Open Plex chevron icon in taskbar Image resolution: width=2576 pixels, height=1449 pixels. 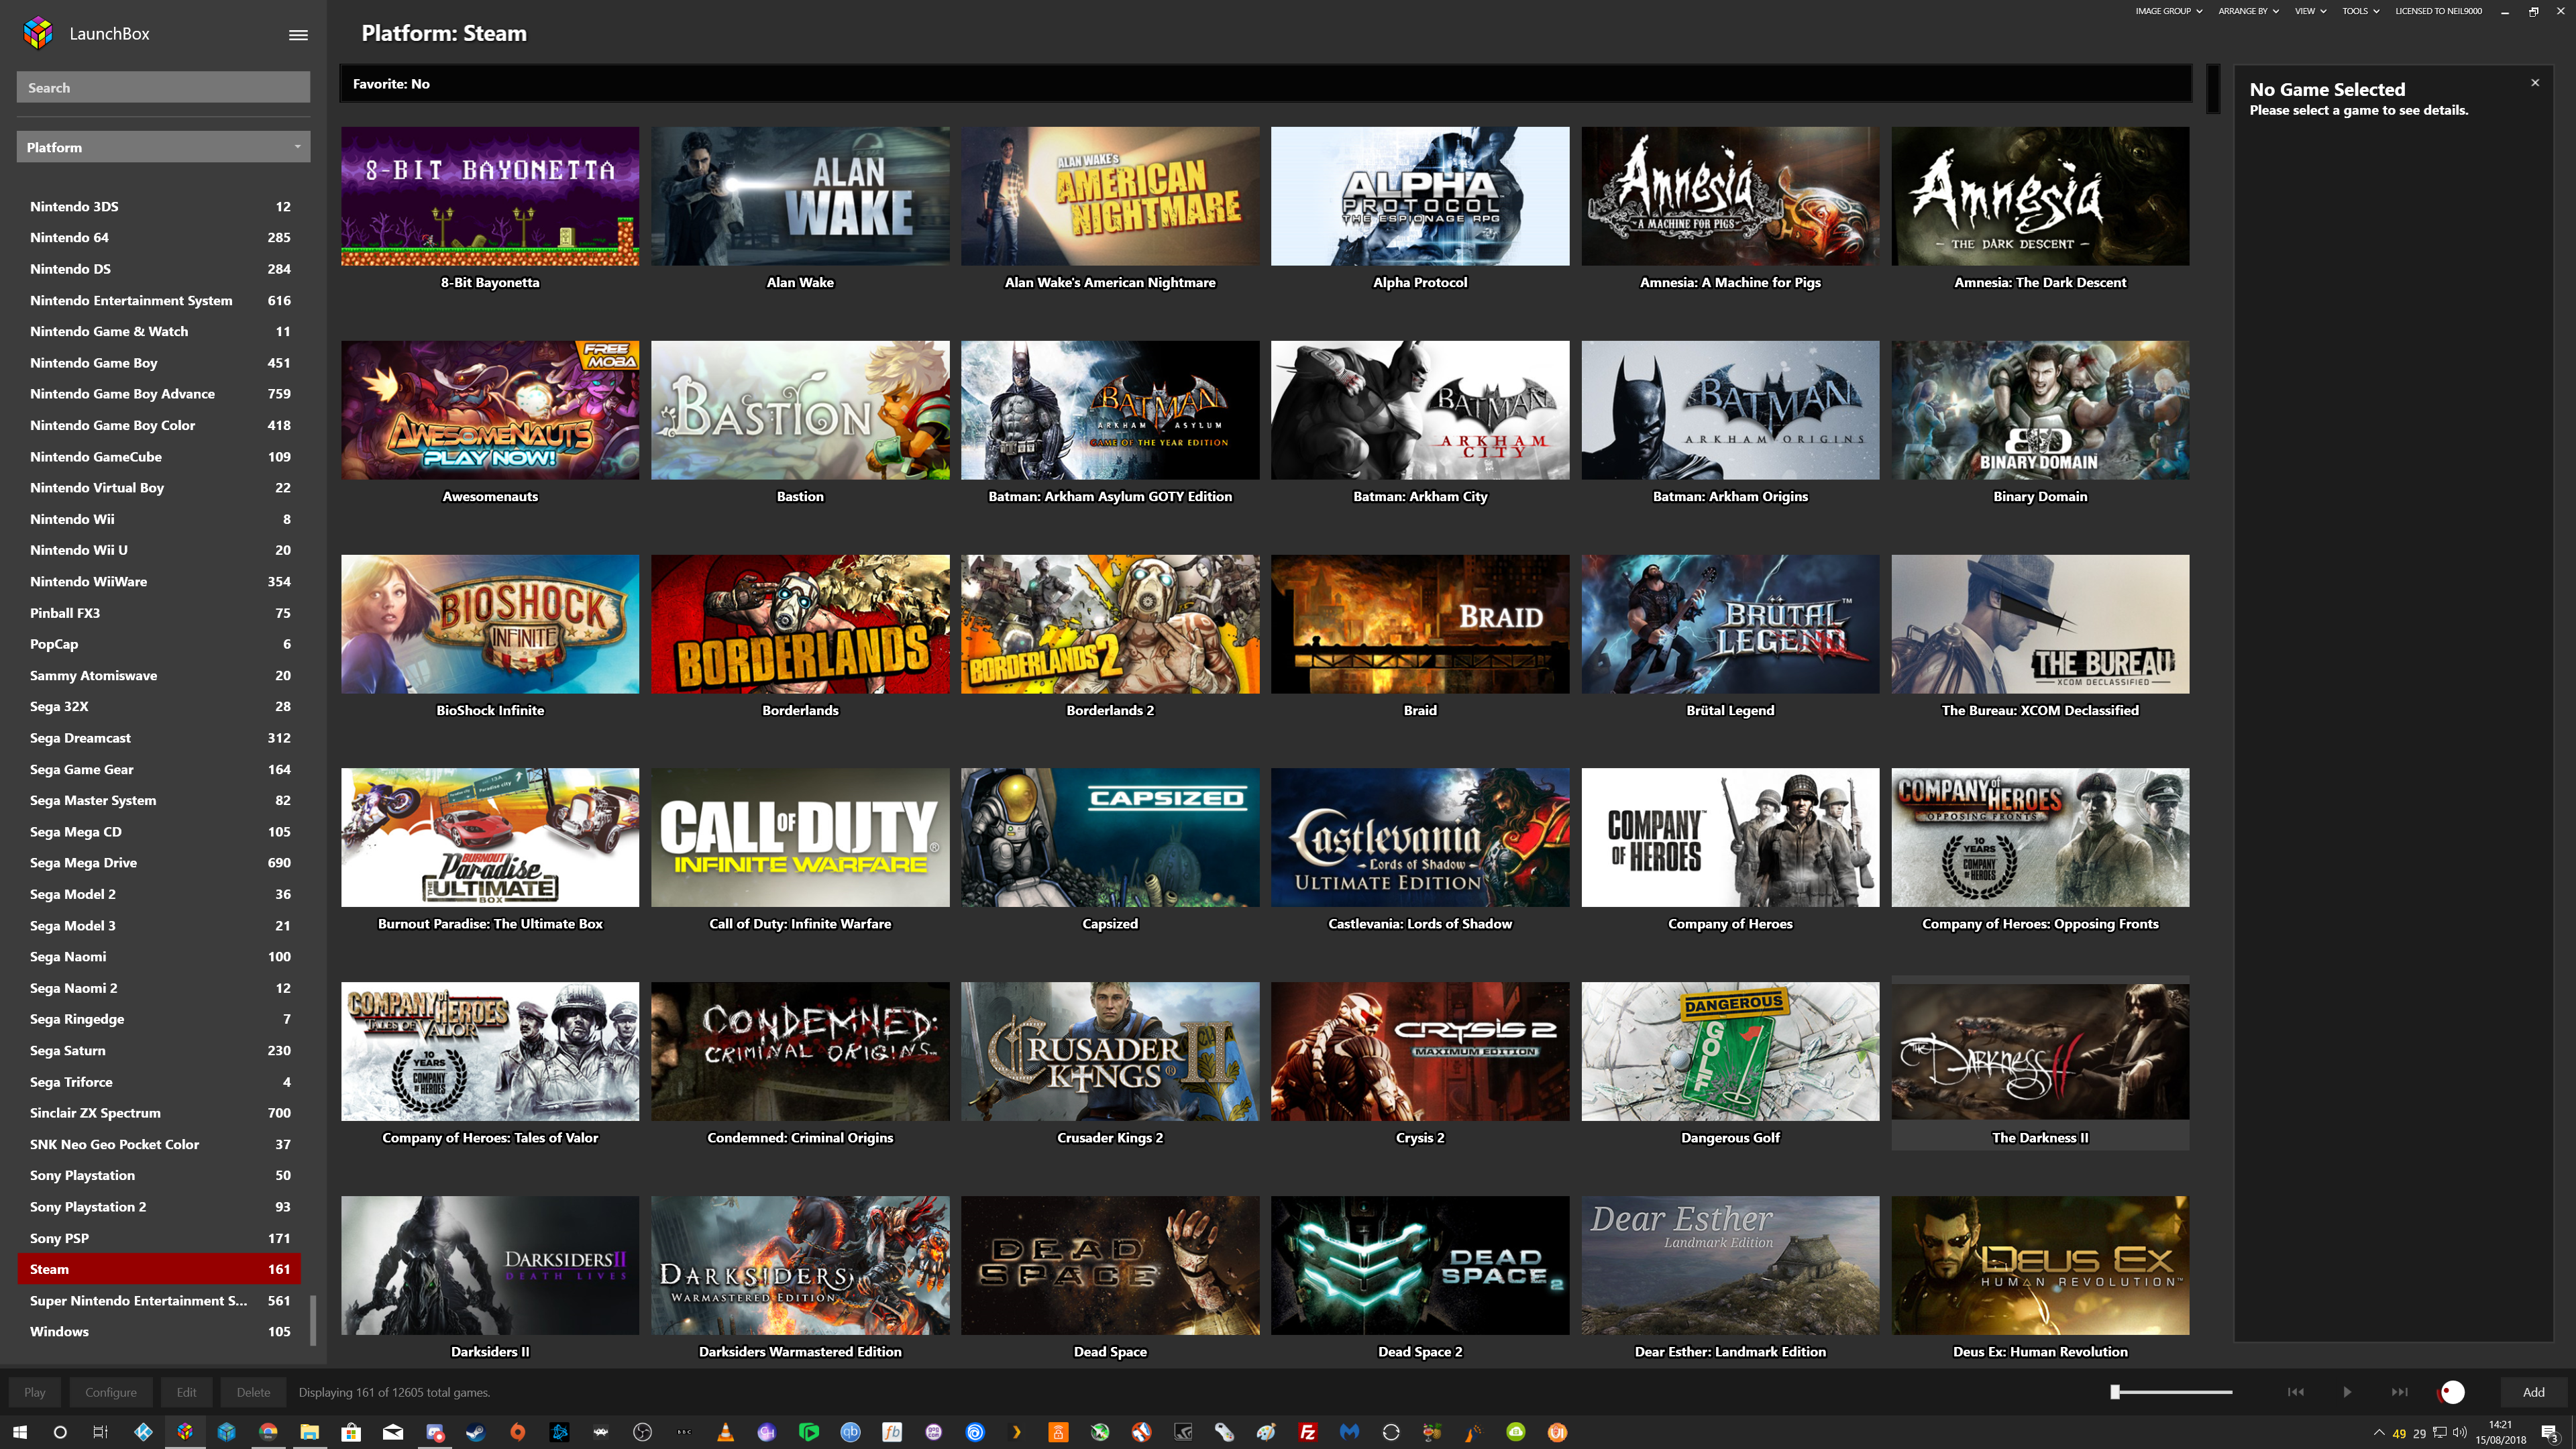(x=1016, y=1432)
